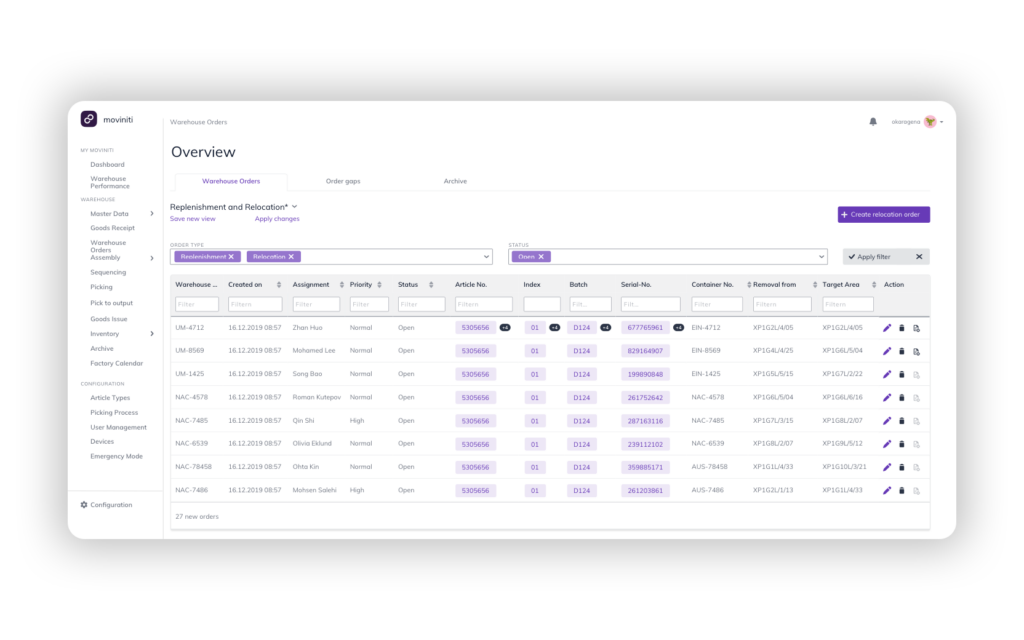Viewport: 1024px width, 640px height.
Task: Click the moviniti logo icon
Action: pyautogui.click(x=89, y=119)
